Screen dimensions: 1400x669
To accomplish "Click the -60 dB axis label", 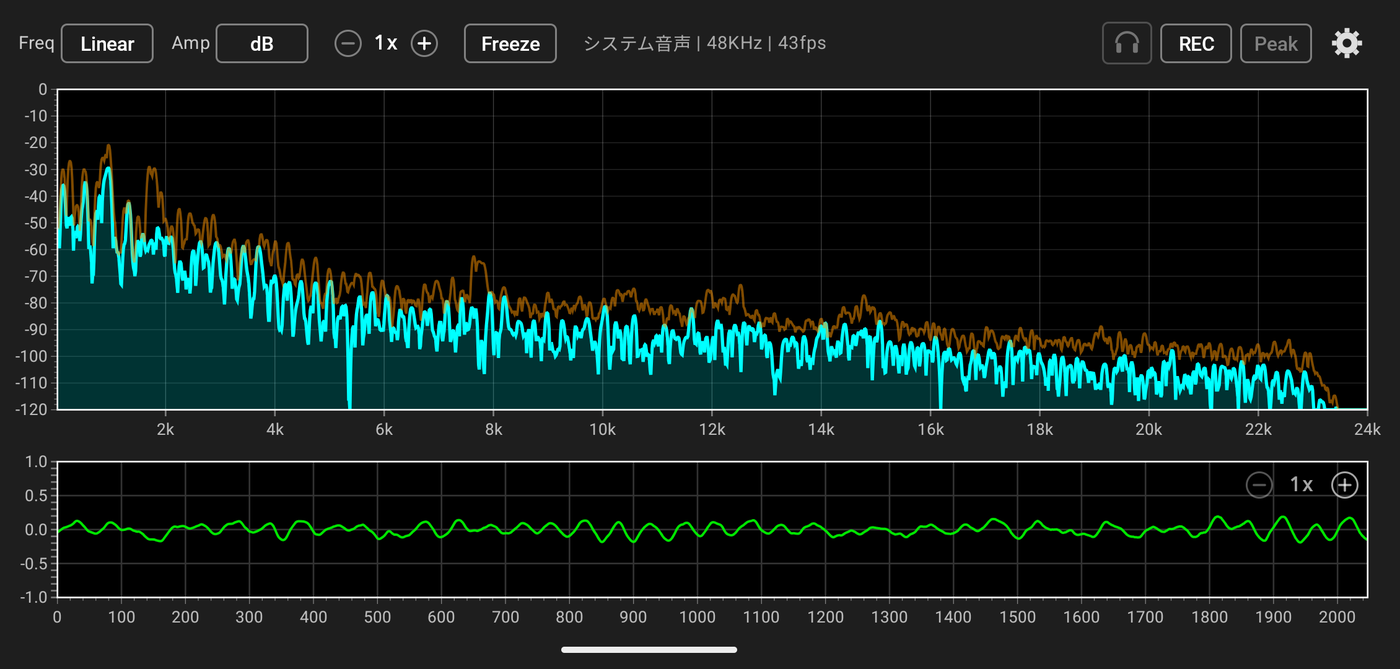I will (35, 249).
